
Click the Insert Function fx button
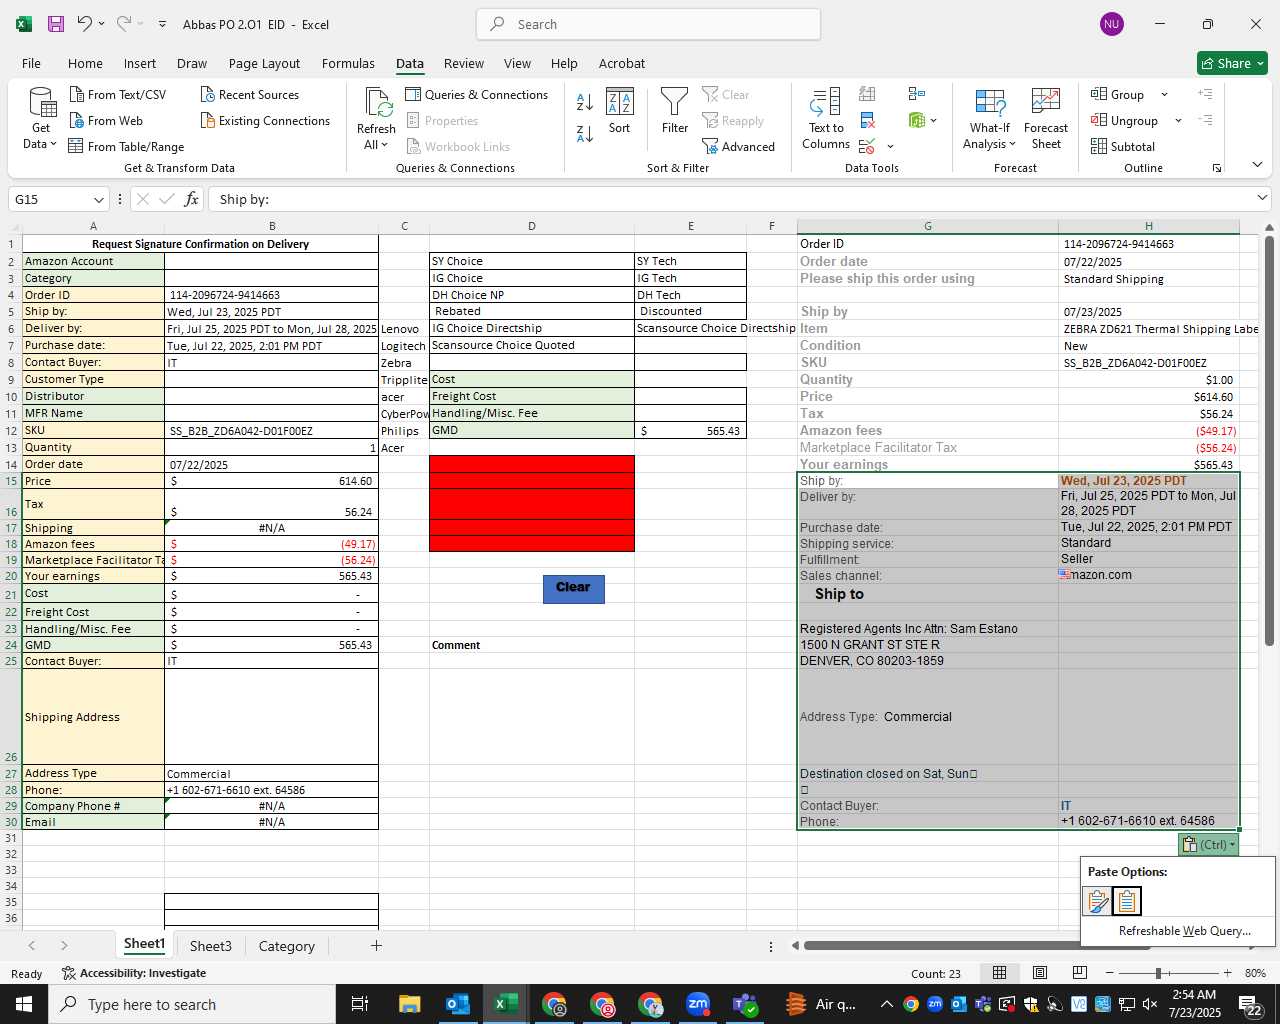[191, 199]
